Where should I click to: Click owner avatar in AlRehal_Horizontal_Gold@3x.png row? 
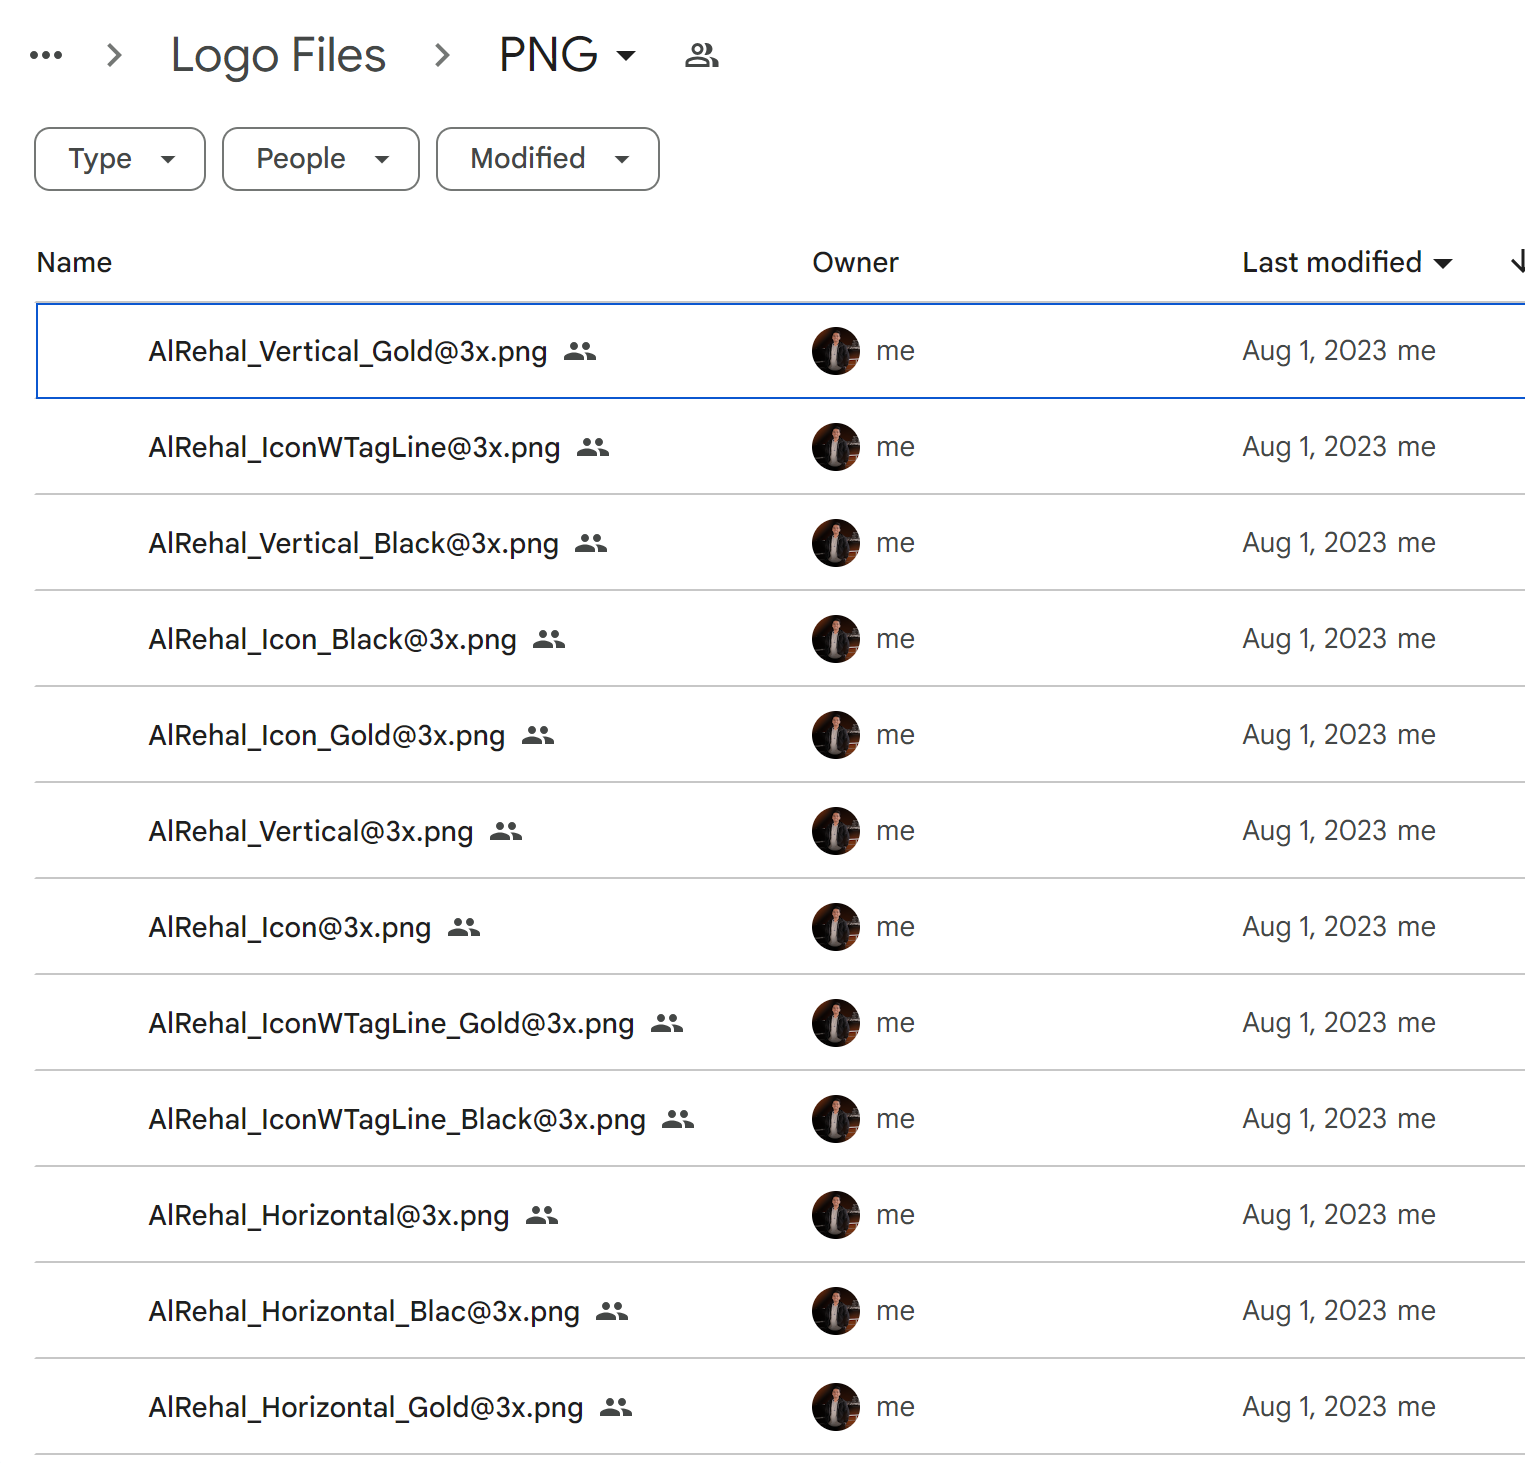836,1407
